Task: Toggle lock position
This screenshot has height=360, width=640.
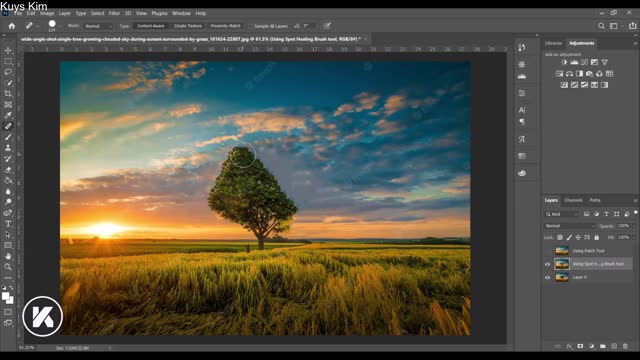Action: pyautogui.click(x=578, y=237)
